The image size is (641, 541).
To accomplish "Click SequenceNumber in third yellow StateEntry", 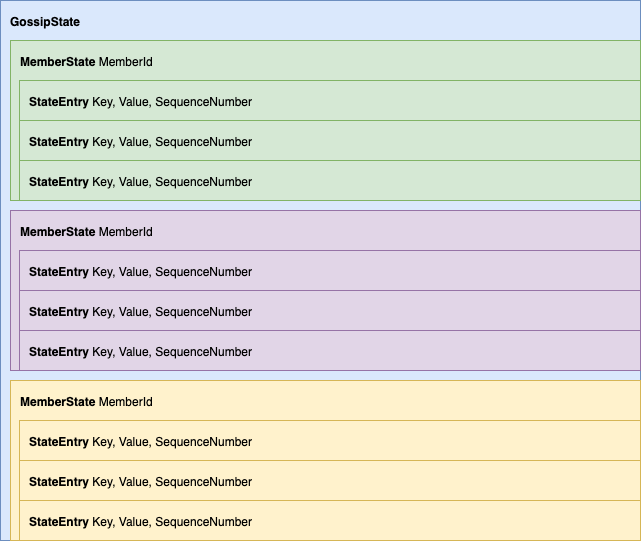I will 203,522.
